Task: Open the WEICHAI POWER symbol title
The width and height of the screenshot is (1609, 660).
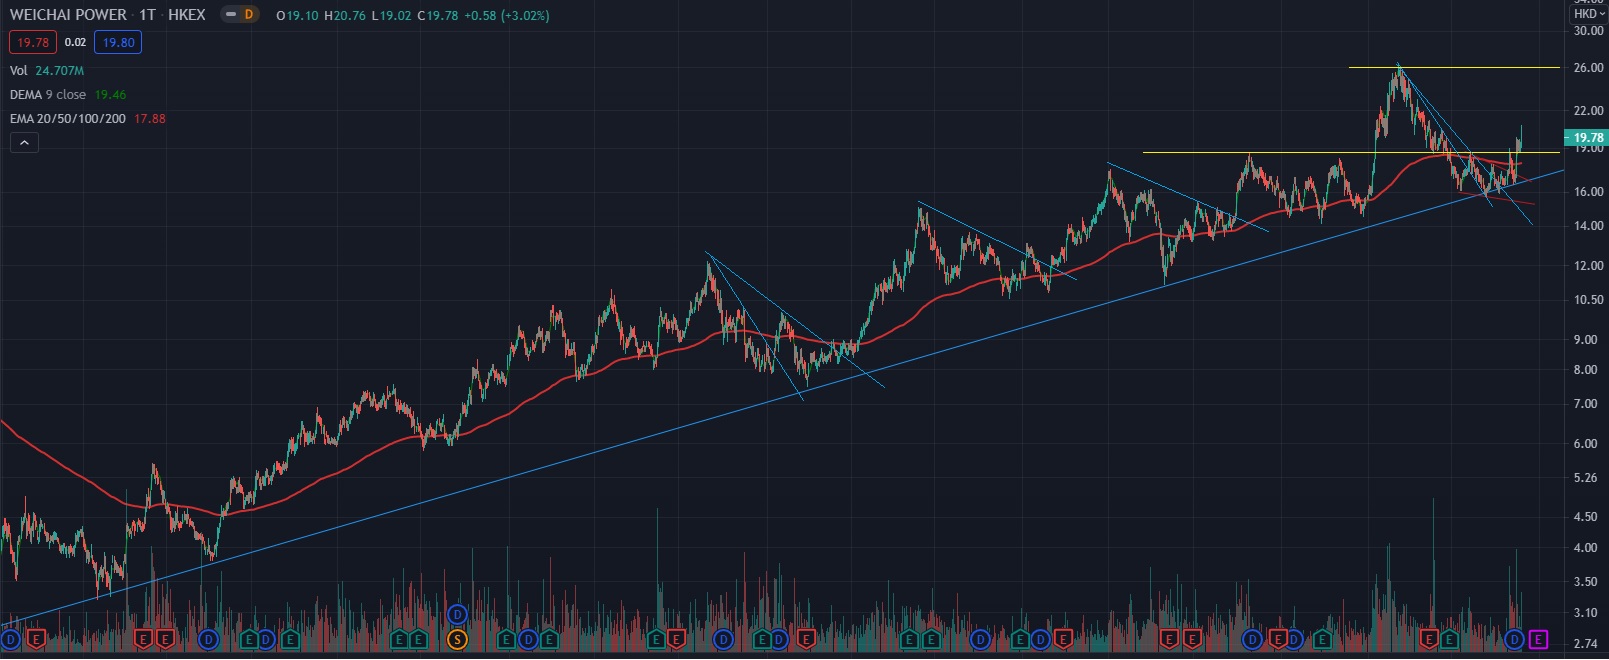Action: 68,15
